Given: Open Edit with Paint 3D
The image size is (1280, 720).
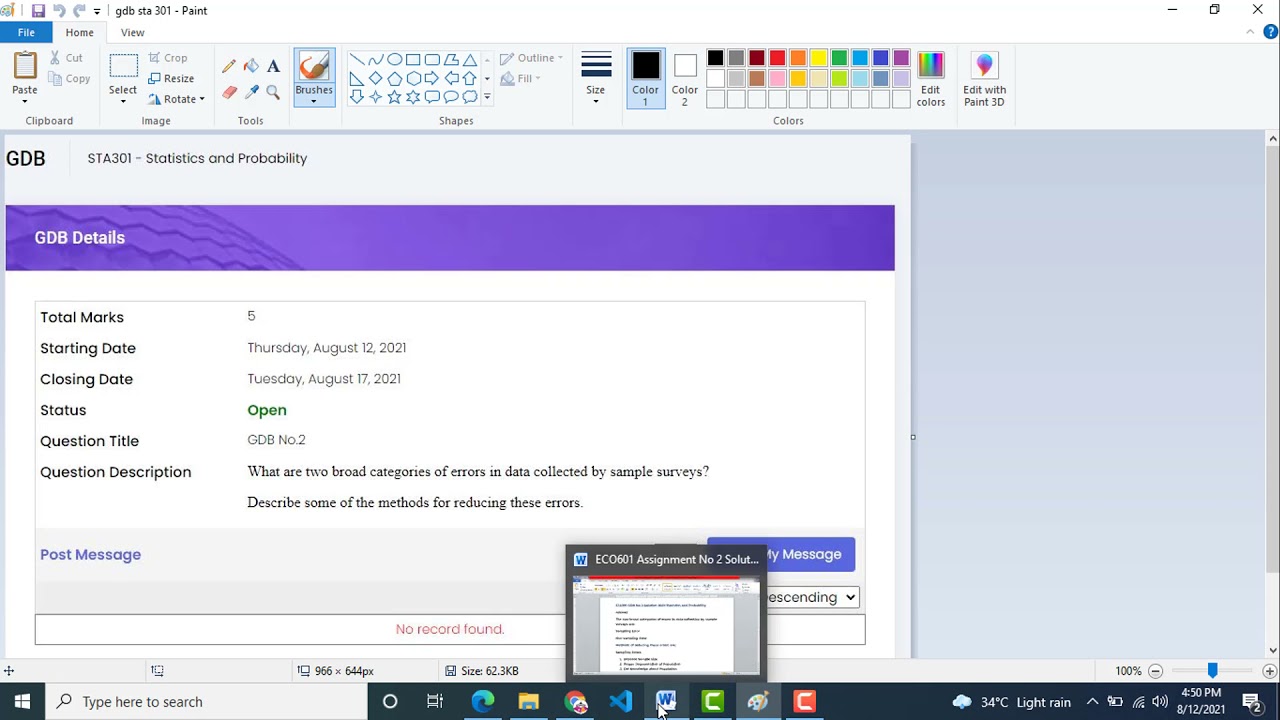Looking at the screenshot, I should tap(984, 79).
